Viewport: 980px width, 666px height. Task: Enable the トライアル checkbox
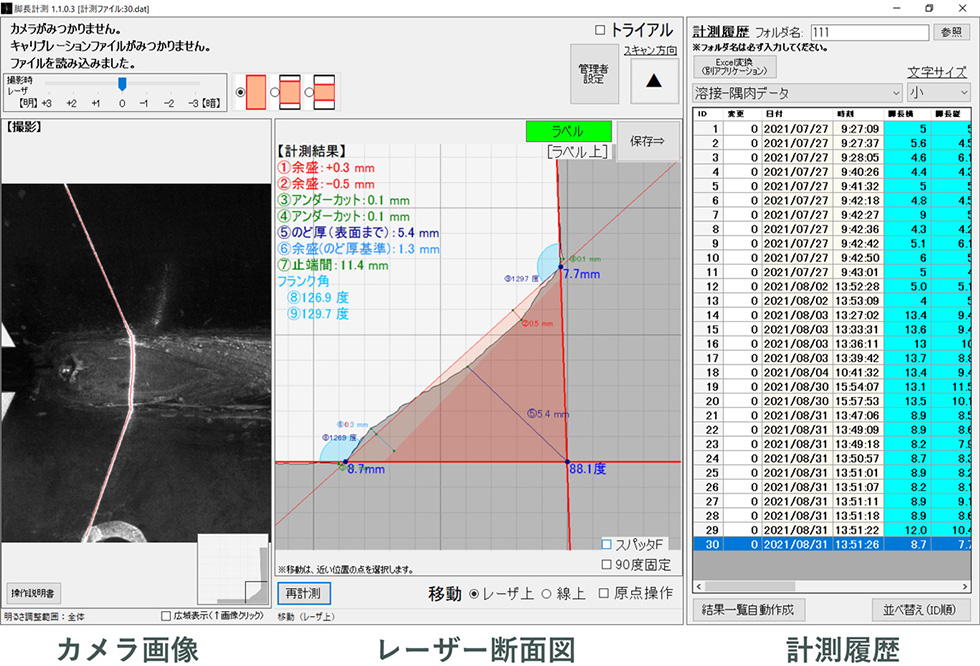click(x=600, y=30)
